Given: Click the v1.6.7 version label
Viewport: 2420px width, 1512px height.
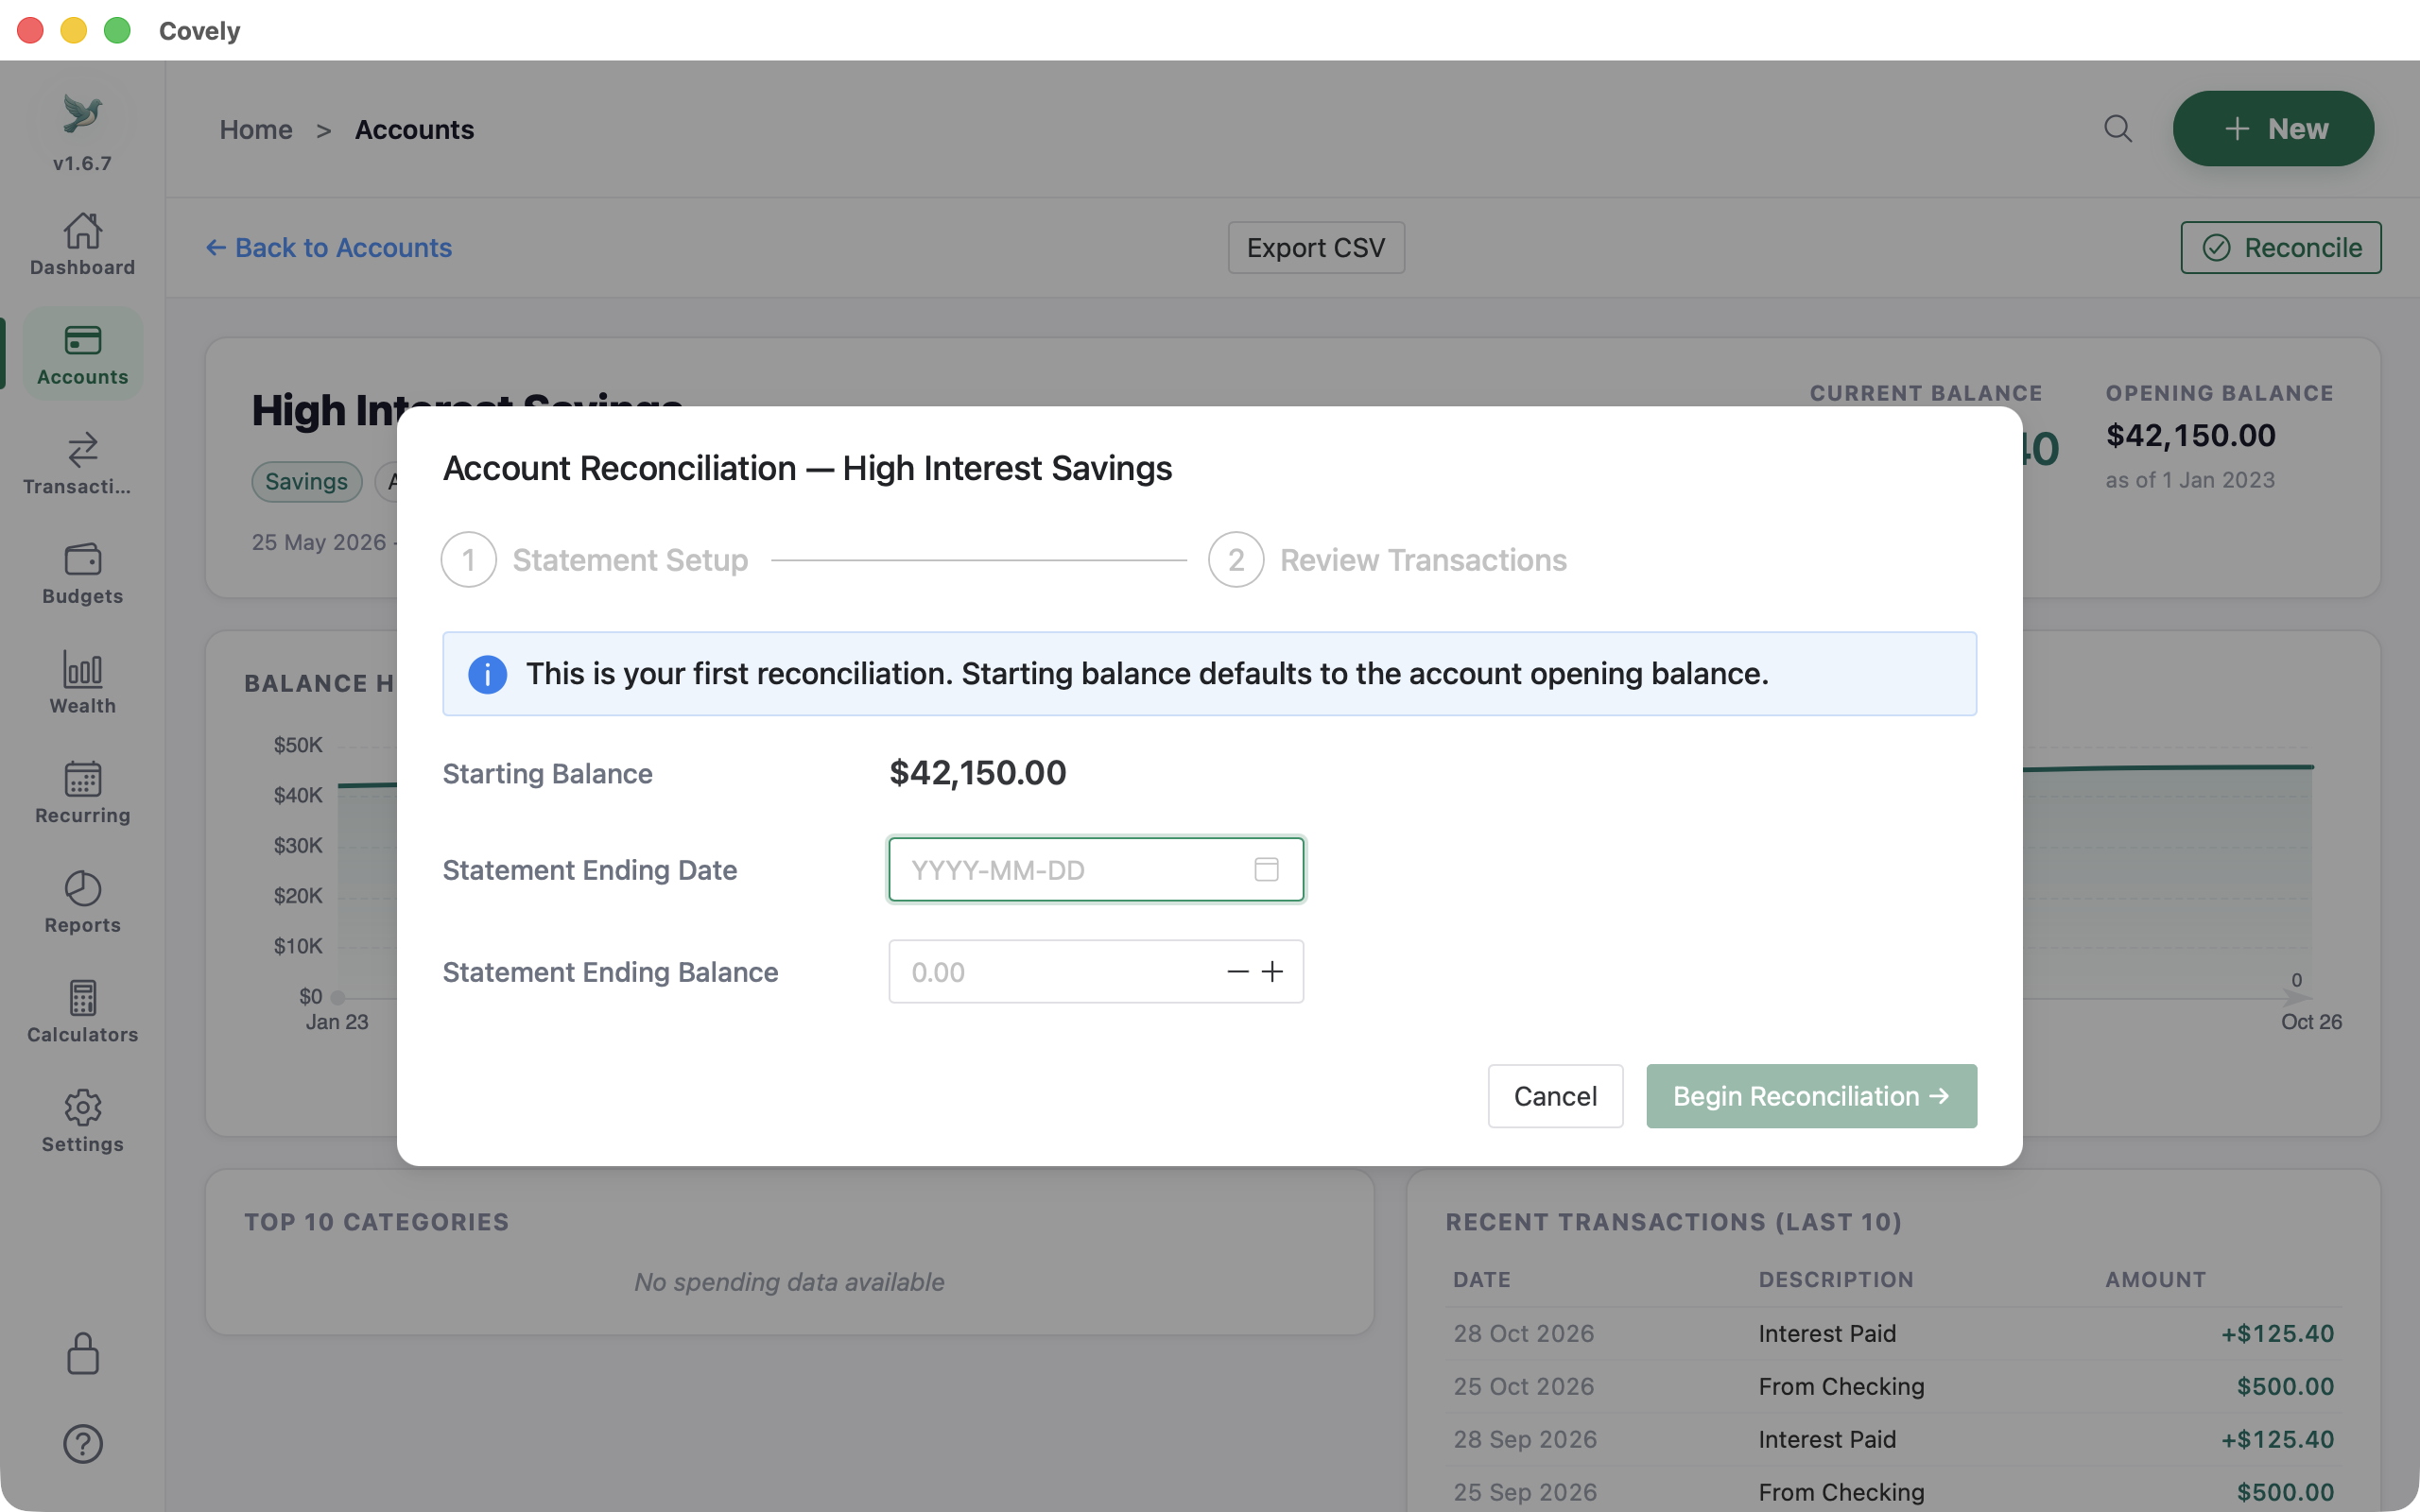Looking at the screenshot, I should pos(82,163).
